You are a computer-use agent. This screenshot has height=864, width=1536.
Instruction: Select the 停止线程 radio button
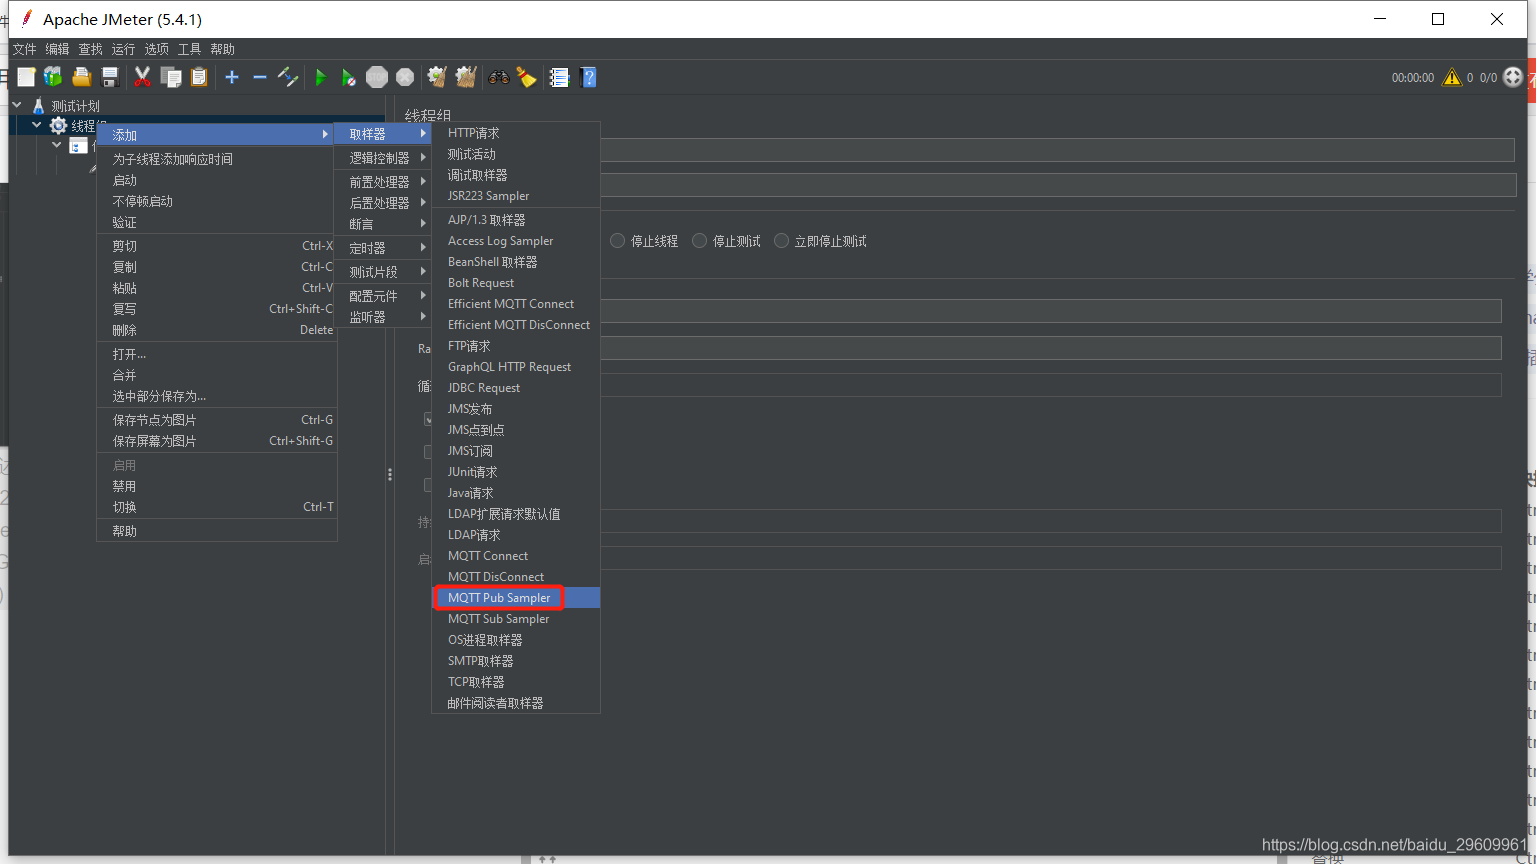[x=617, y=240]
